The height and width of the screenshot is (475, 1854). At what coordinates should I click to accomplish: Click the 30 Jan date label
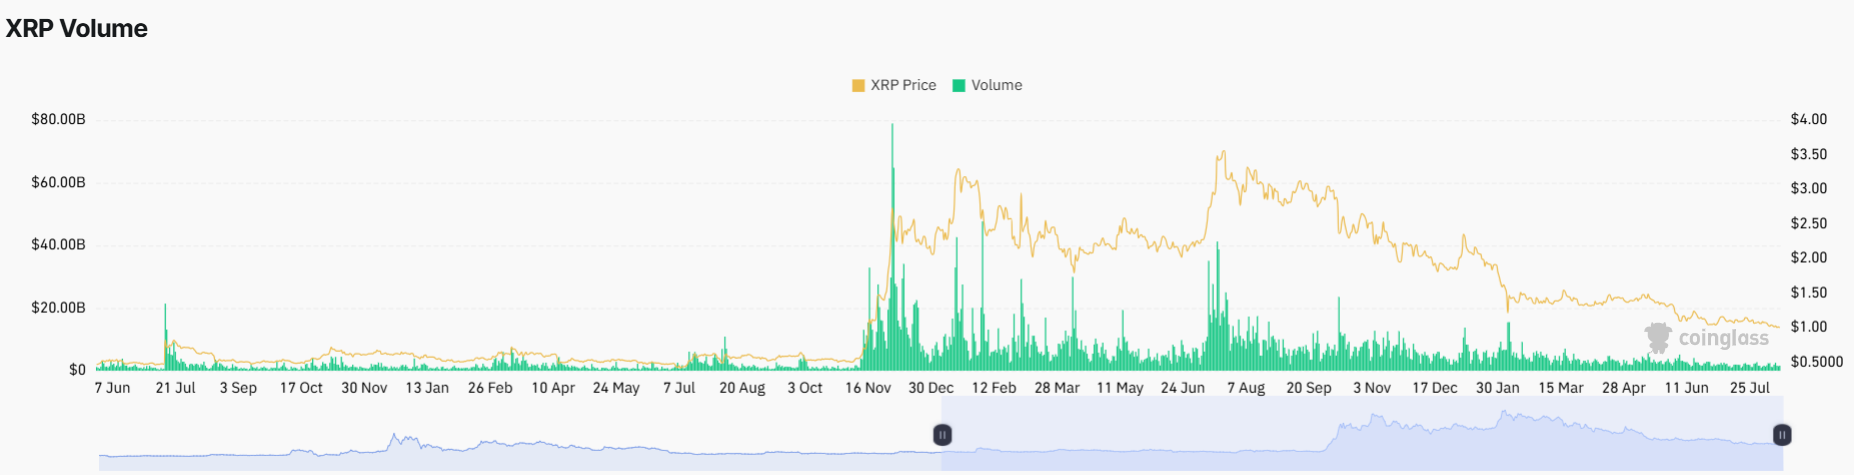pos(1498,388)
